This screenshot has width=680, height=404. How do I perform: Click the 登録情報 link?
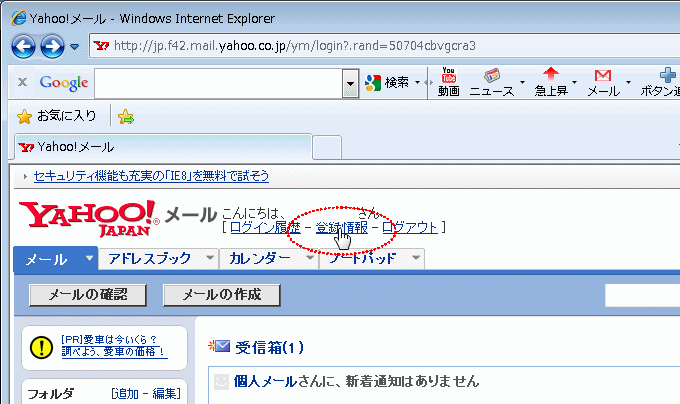(x=341, y=228)
